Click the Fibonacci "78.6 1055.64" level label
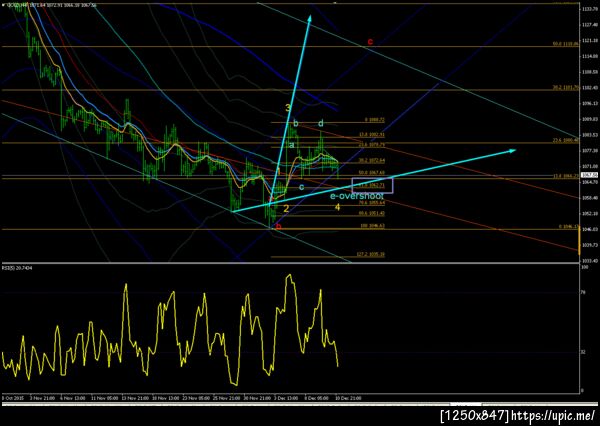 click(x=372, y=202)
